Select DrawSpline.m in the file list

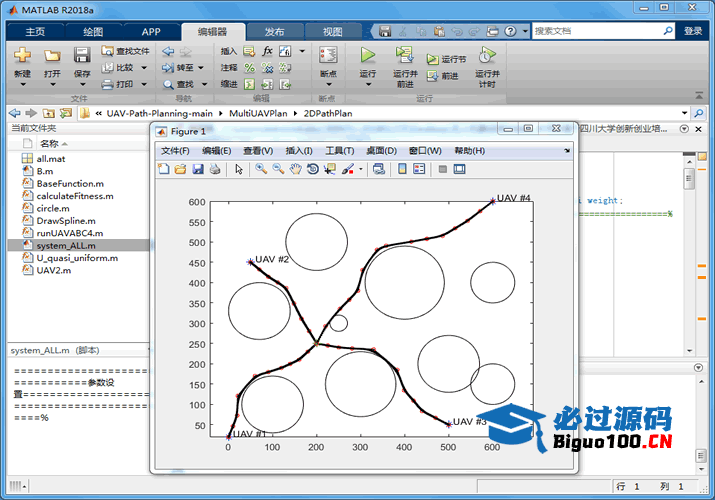66,221
